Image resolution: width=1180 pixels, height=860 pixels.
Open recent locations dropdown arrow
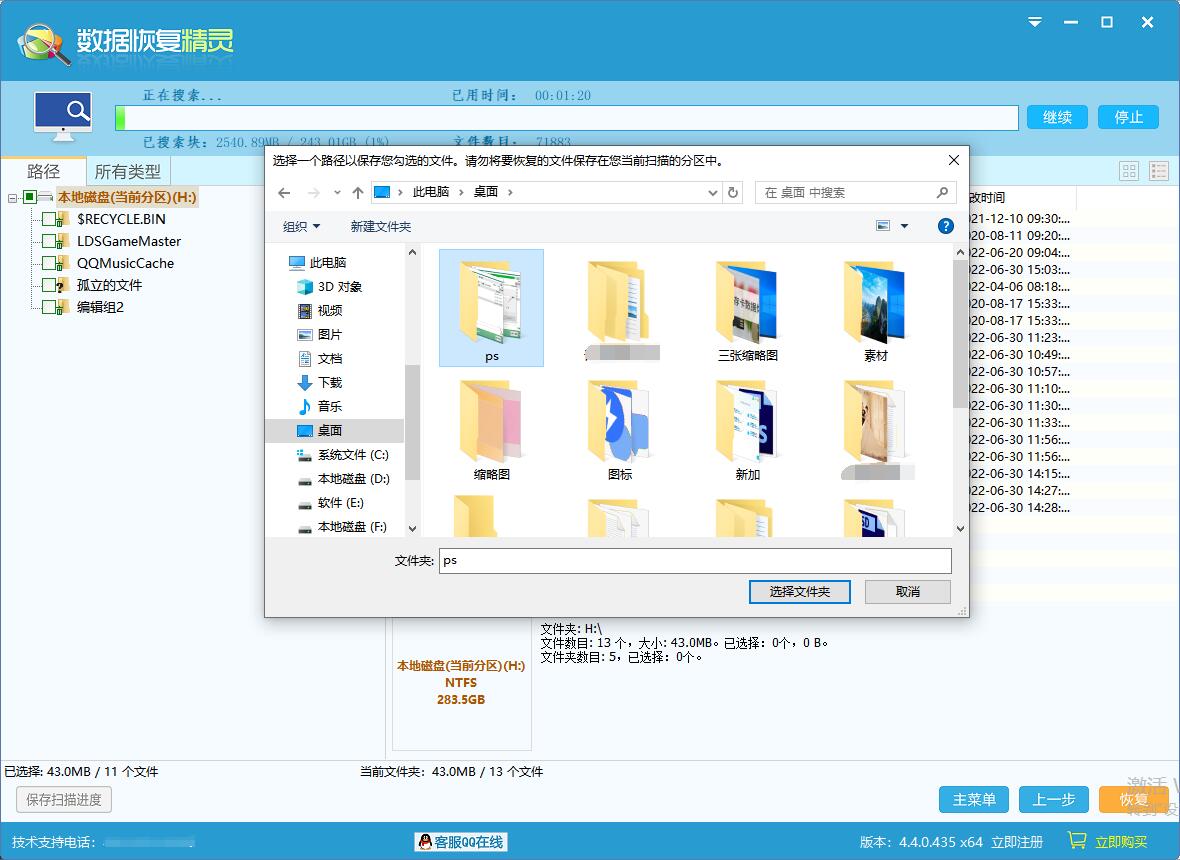(337, 193)
